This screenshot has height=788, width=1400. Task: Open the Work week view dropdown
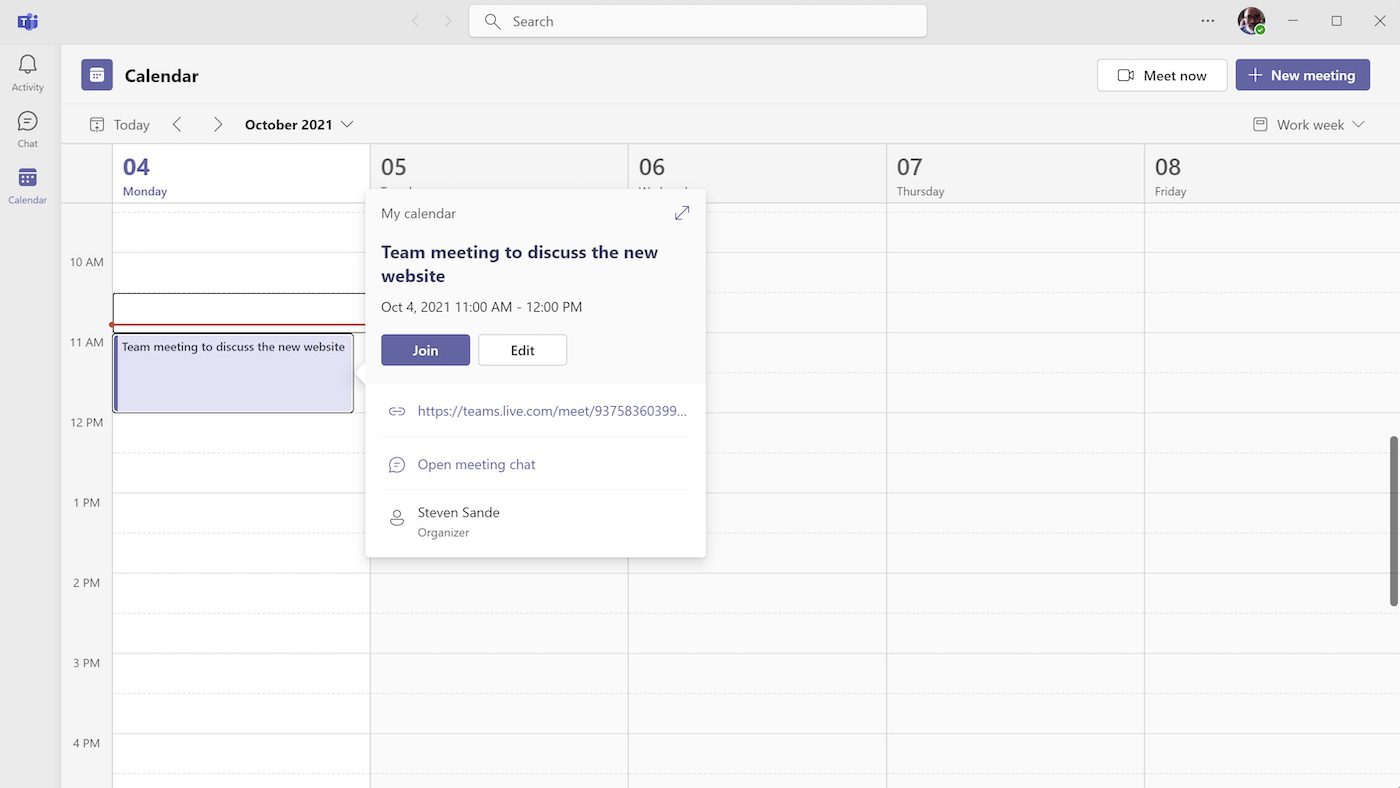(x=1309, y=125)
